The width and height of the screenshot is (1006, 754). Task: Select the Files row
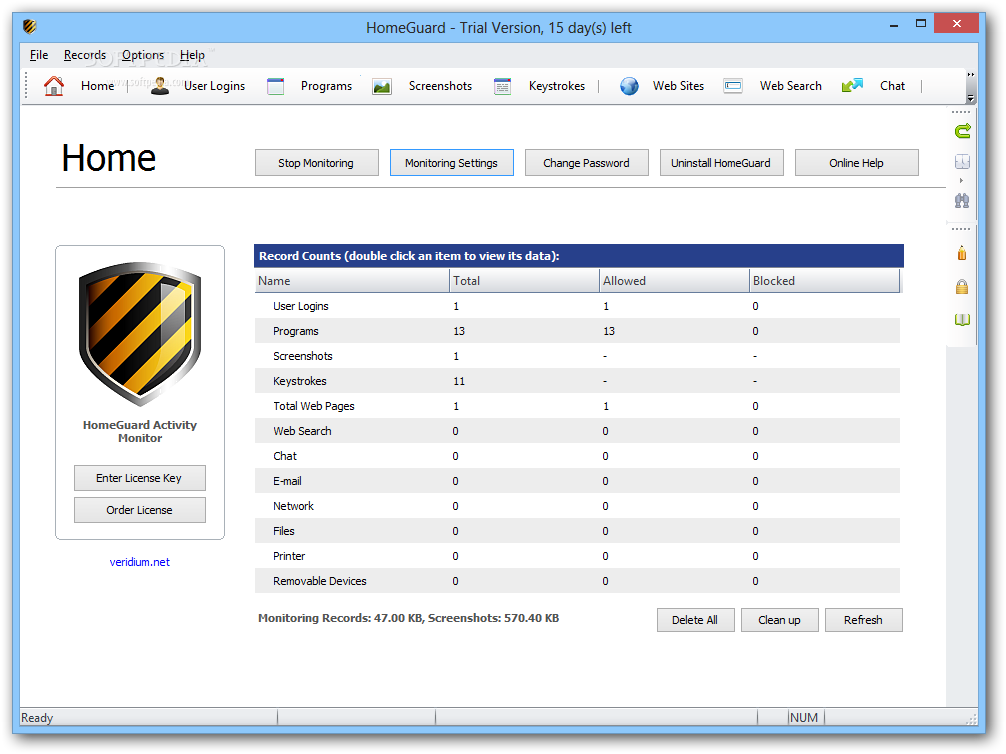pos(577,531)
